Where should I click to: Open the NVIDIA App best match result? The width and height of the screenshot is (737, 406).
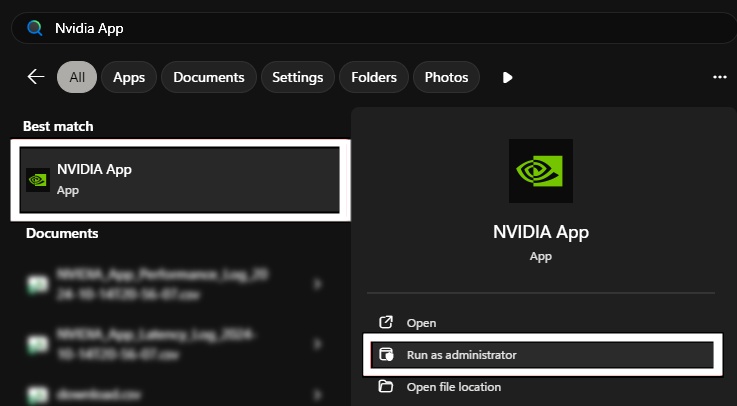coord(180,180)
